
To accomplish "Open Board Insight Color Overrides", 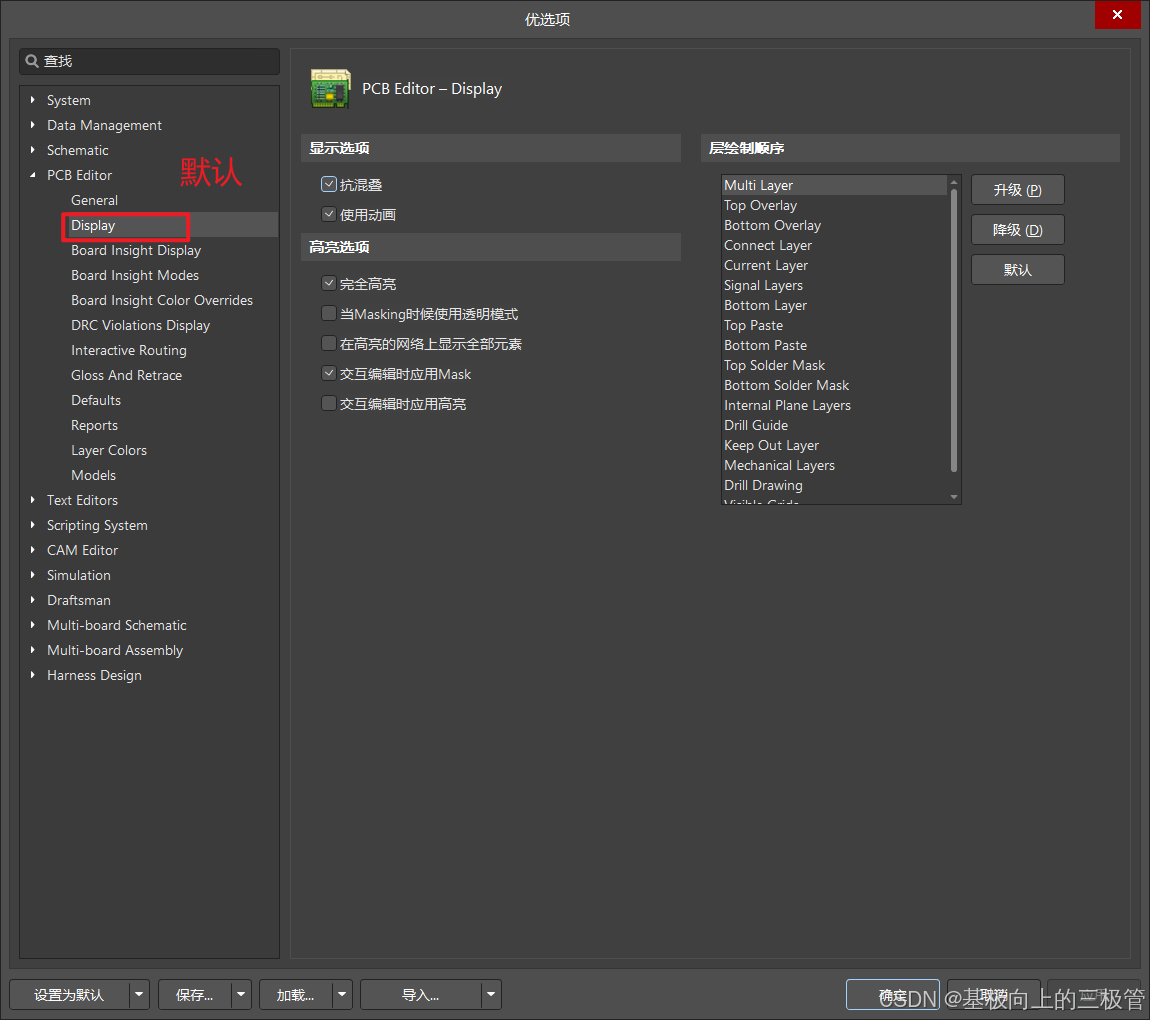I will pyautogui.click(x=161, y=300).
